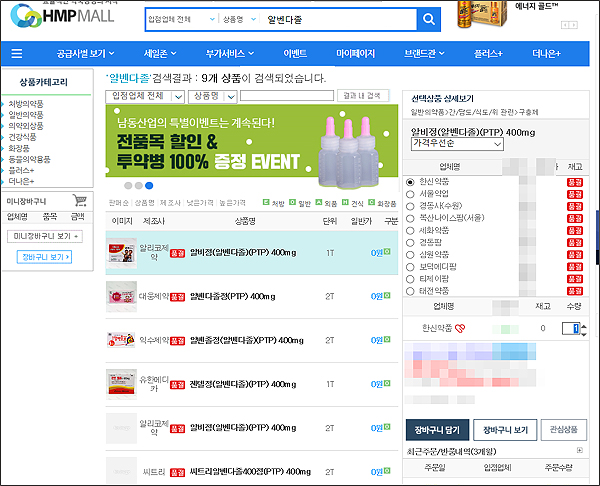
Task: Open 상품명 dropdown in top search bar
Action: [239, 19]
